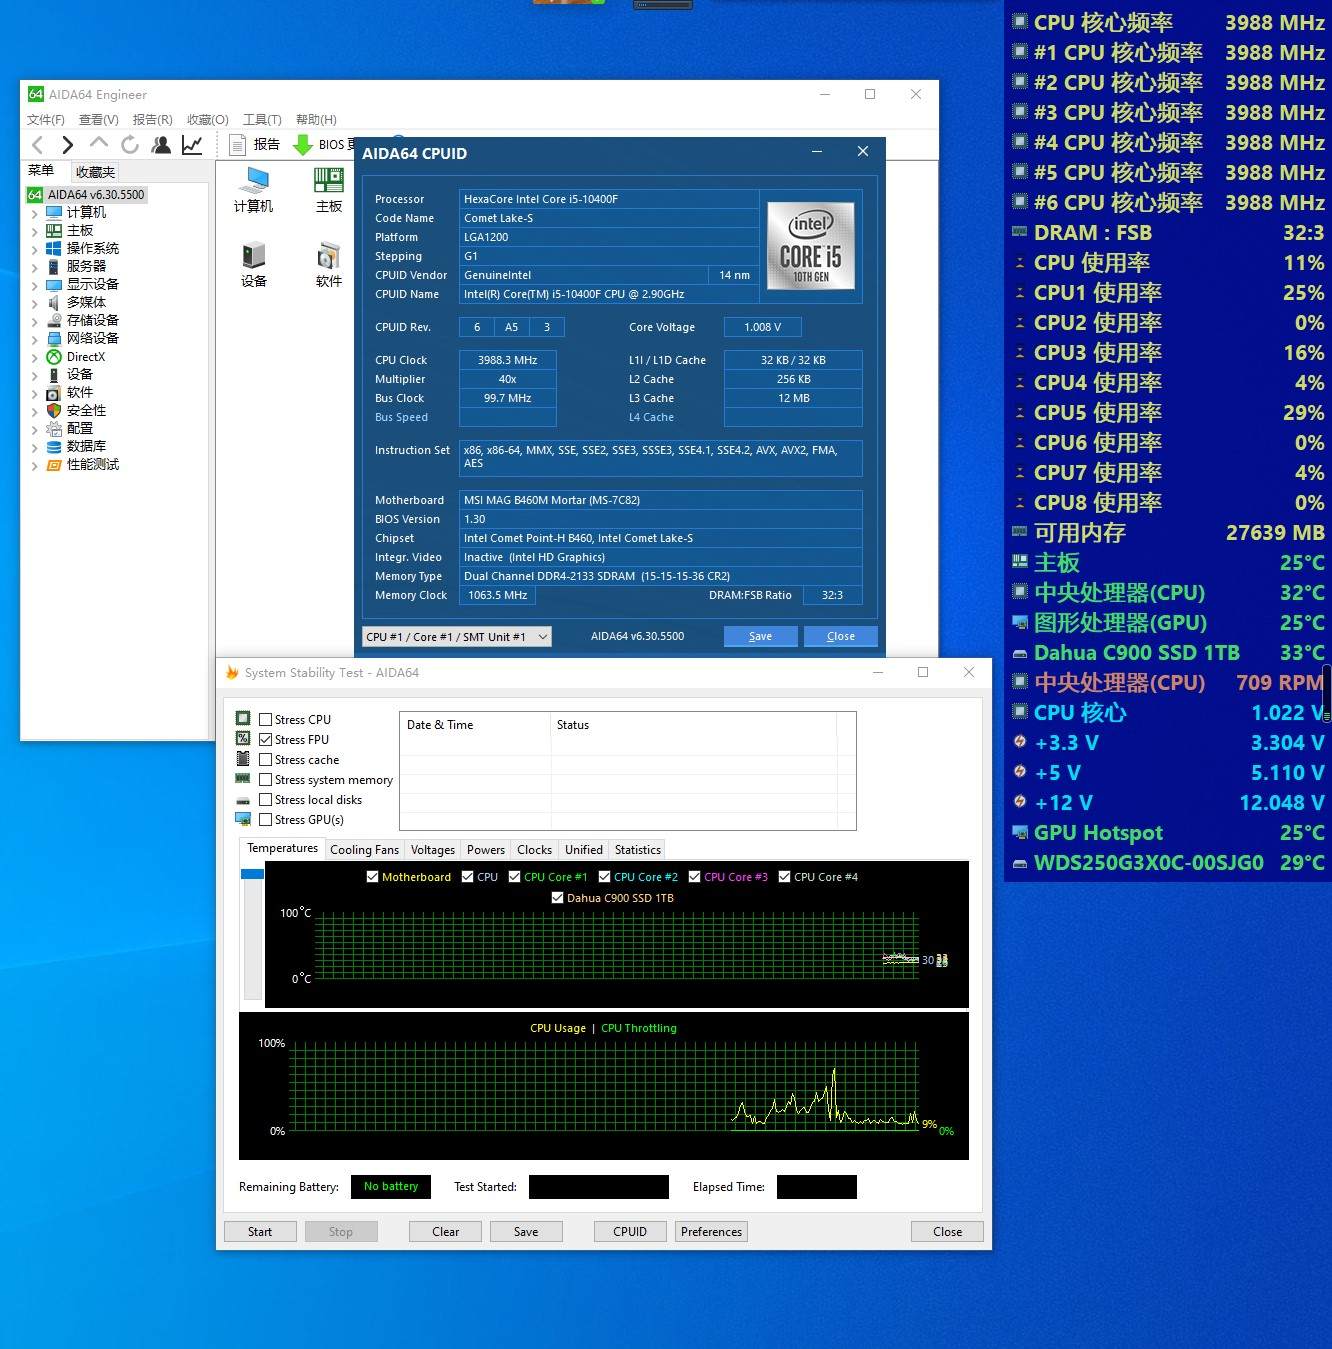Viewport: 1332px width, 1349px height.
Task: Click the graph chart toolbar icon
Action: tap(192, 145)
